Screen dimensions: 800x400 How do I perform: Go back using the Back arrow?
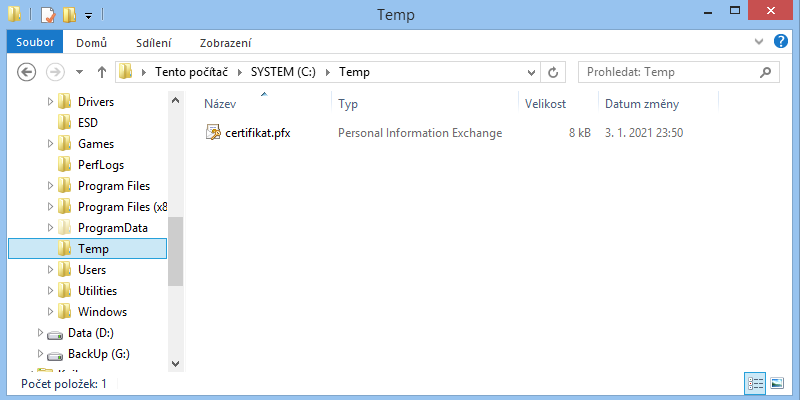27,72
